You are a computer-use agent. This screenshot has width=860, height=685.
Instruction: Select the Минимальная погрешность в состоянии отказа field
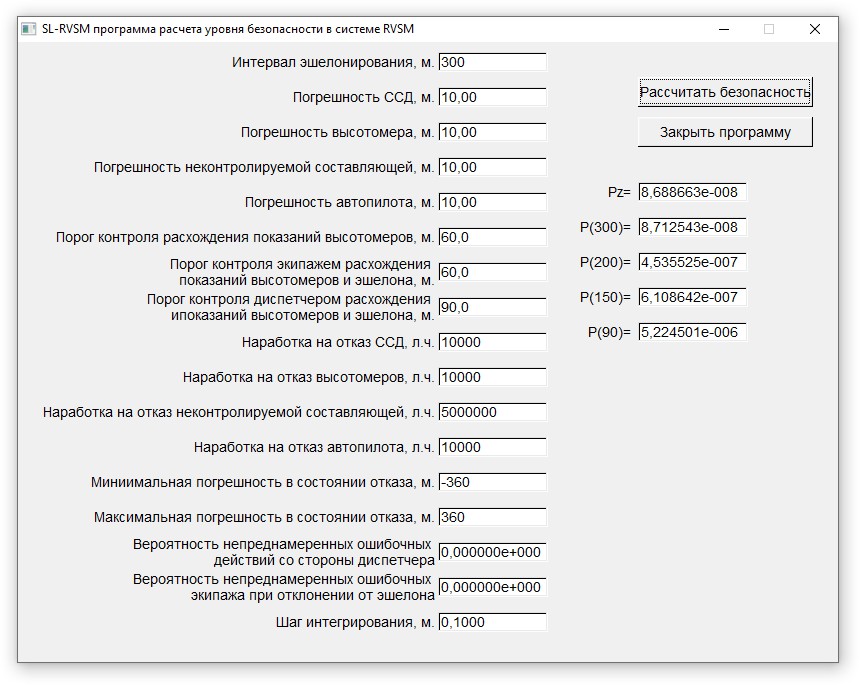tap(492, 482)
